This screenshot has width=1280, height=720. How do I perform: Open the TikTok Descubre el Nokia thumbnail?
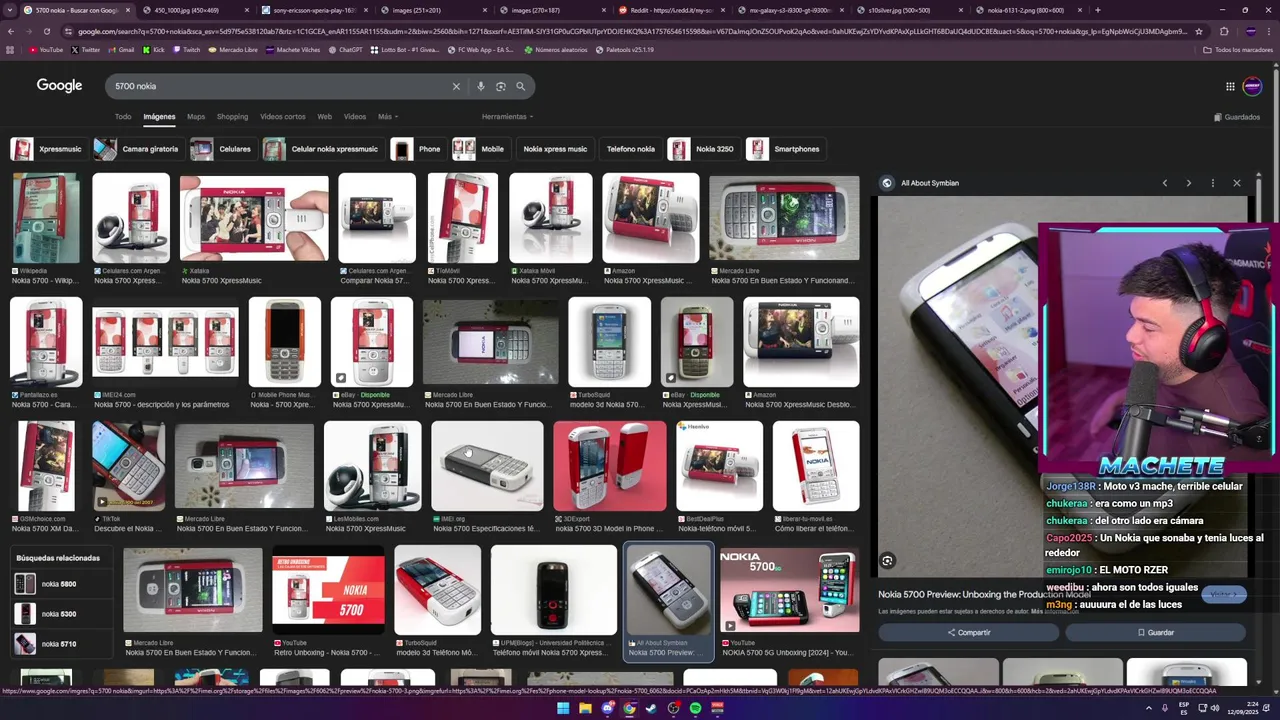128,466
